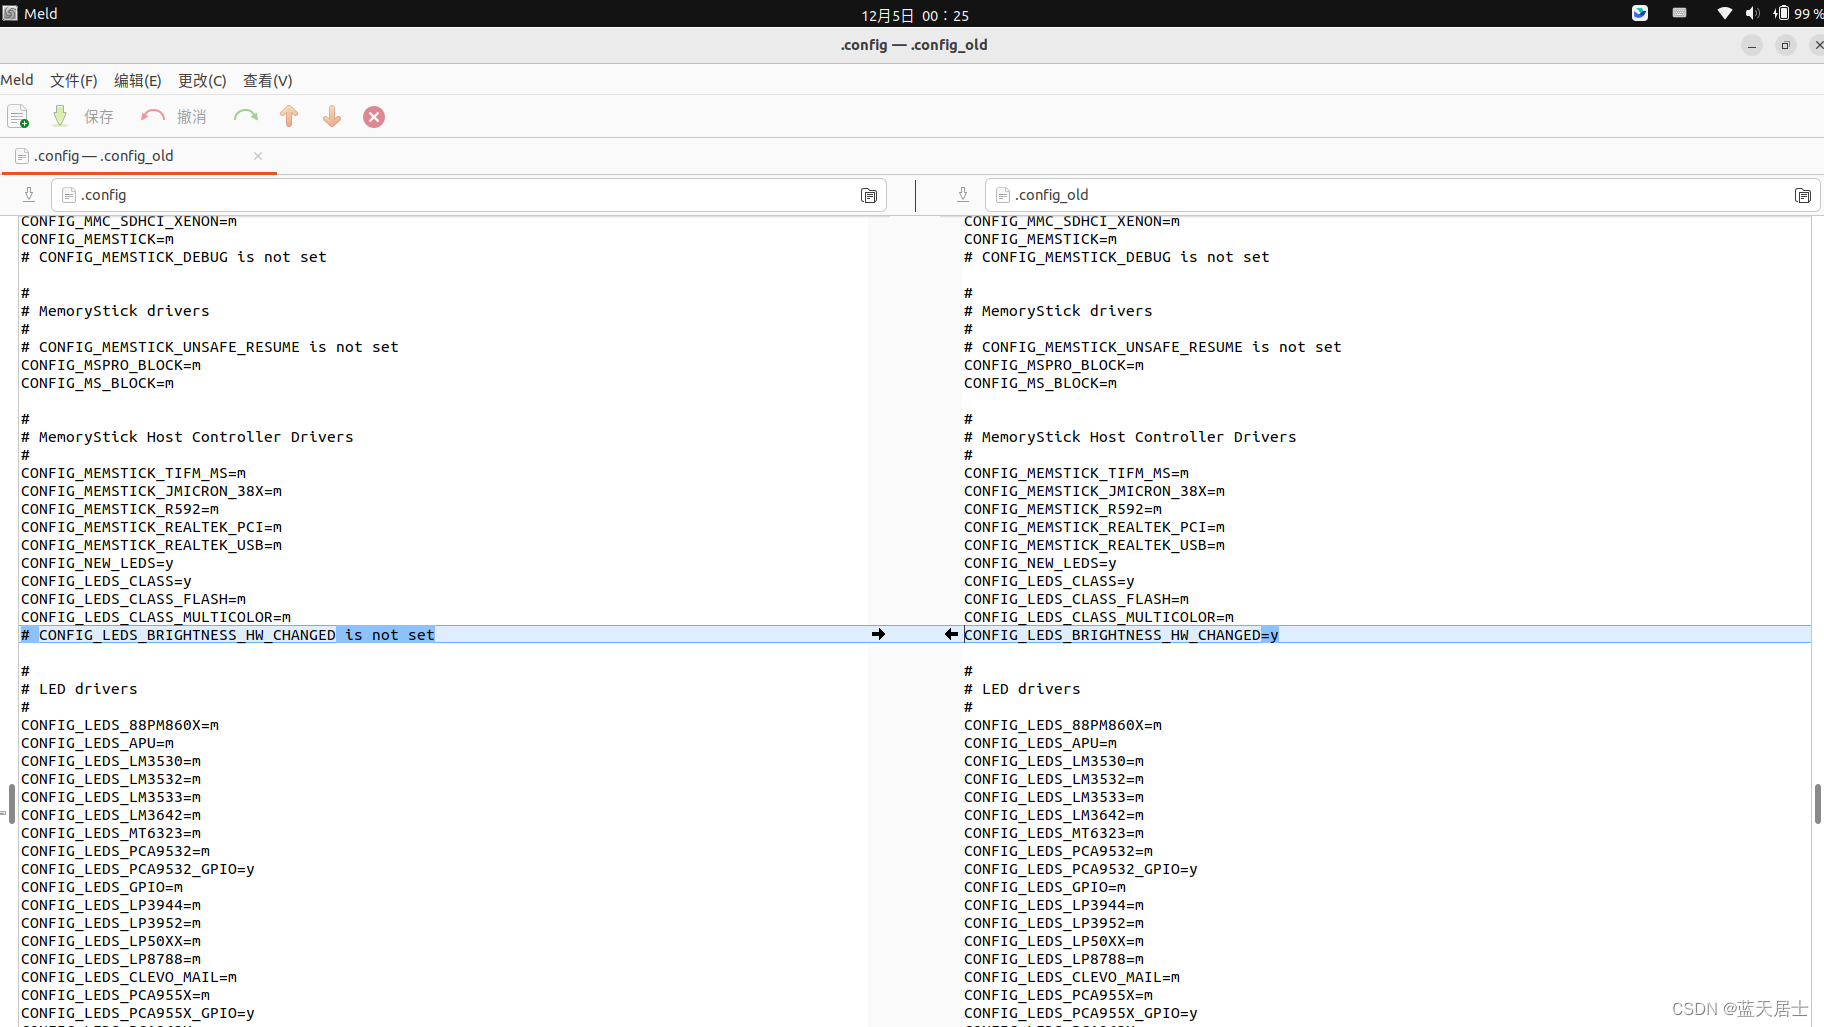The width and height of the screenshot is (1824, 1027).
Task: Click the .config file chooser field
Action: coord(469,195)
